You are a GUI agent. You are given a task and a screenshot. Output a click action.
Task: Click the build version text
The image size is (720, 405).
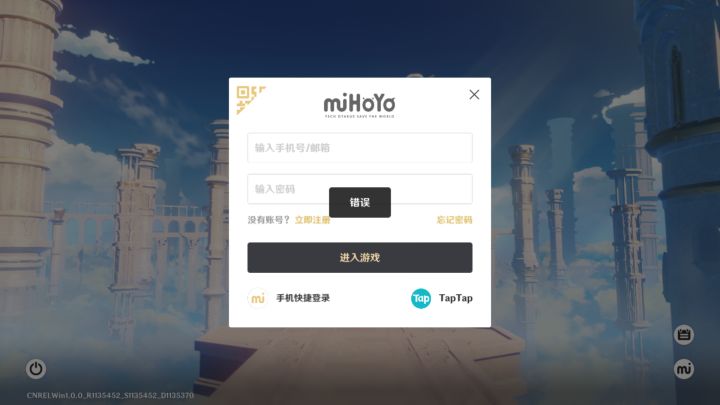(110, 395)
